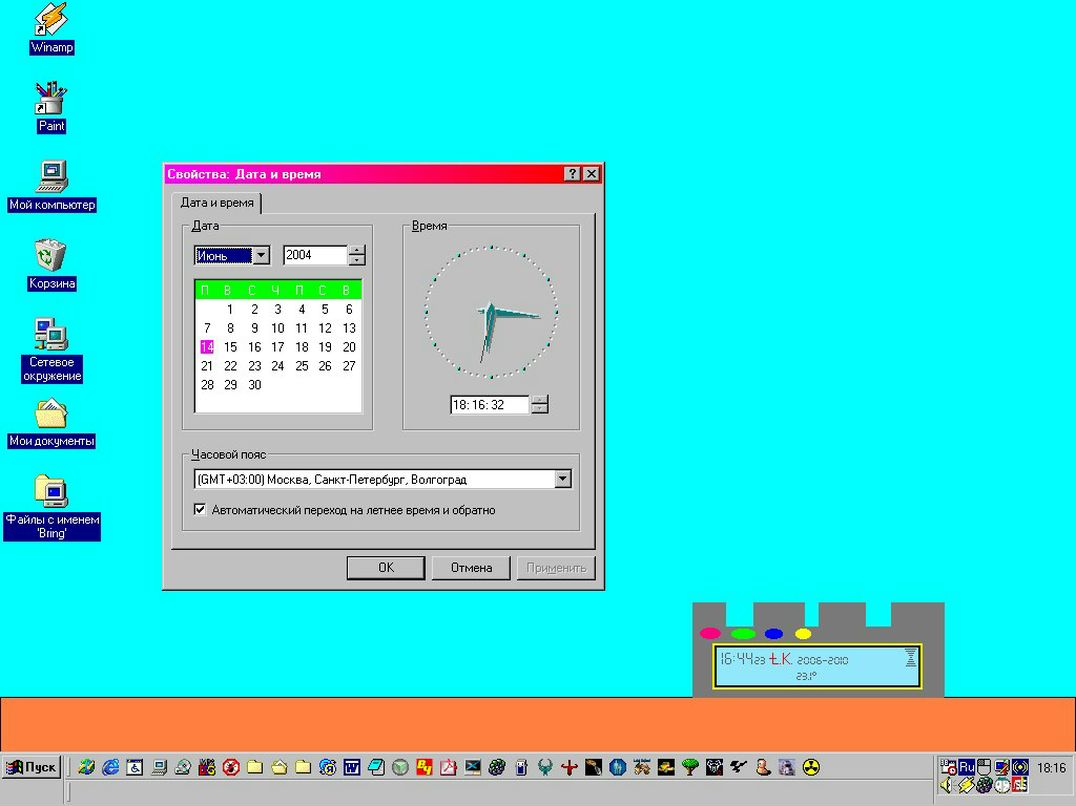Image resolution: width=1076 pixels, height=806 pixels.
Task: Expand the time zone dropdown list
Action: pos(562,479)
